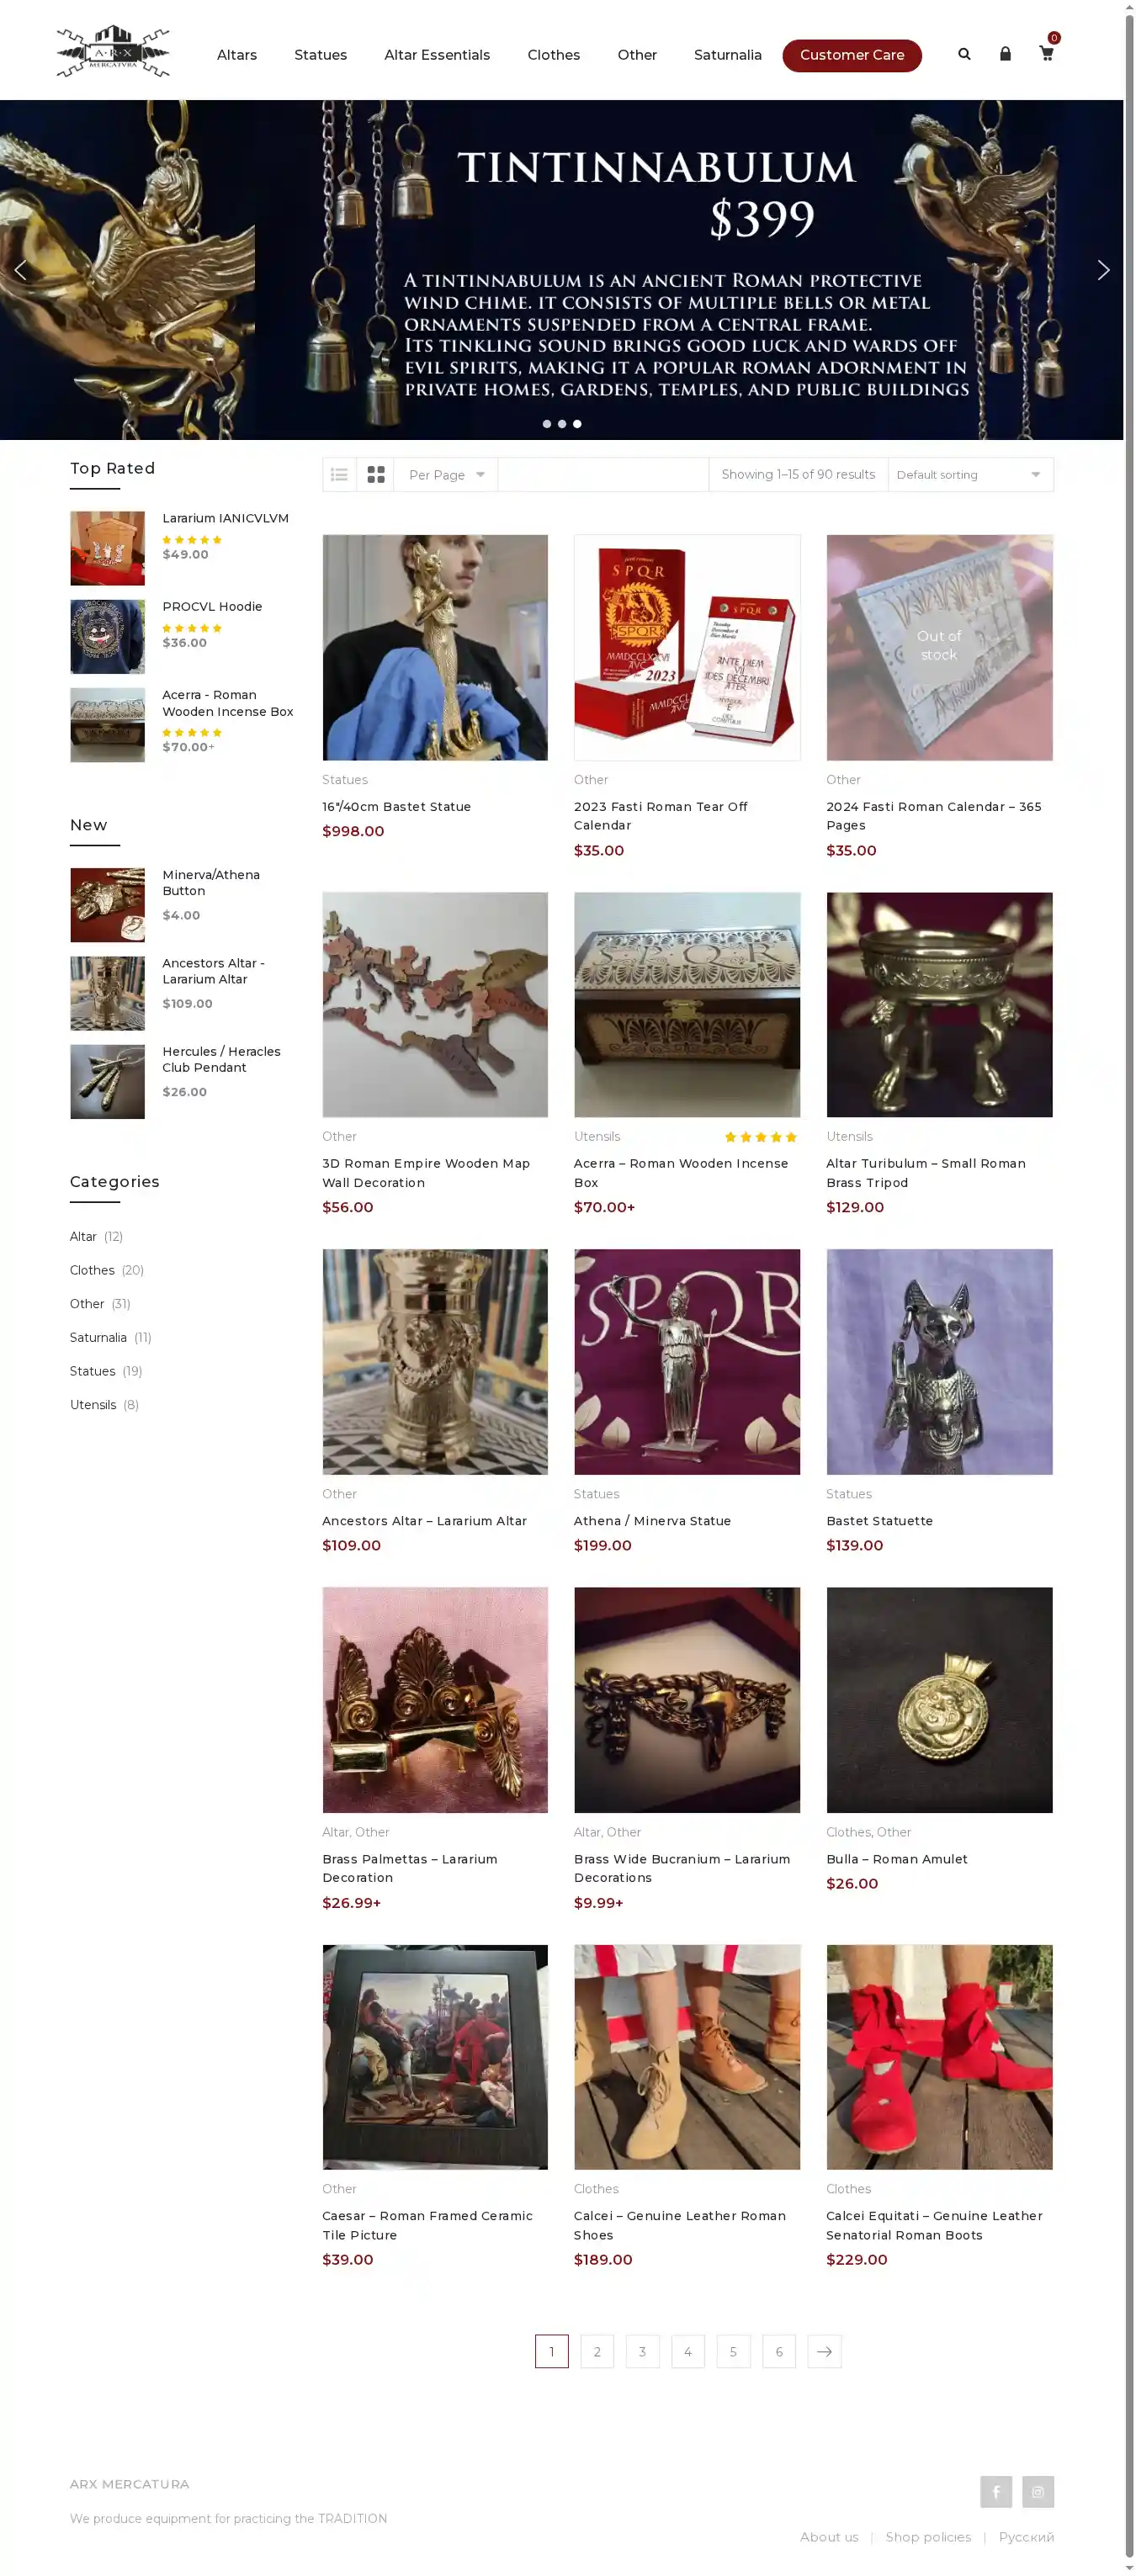Viewport: 1136px width, 2576px height.
Task: Open the Statues category link
Action: [x=93, y=1371]
